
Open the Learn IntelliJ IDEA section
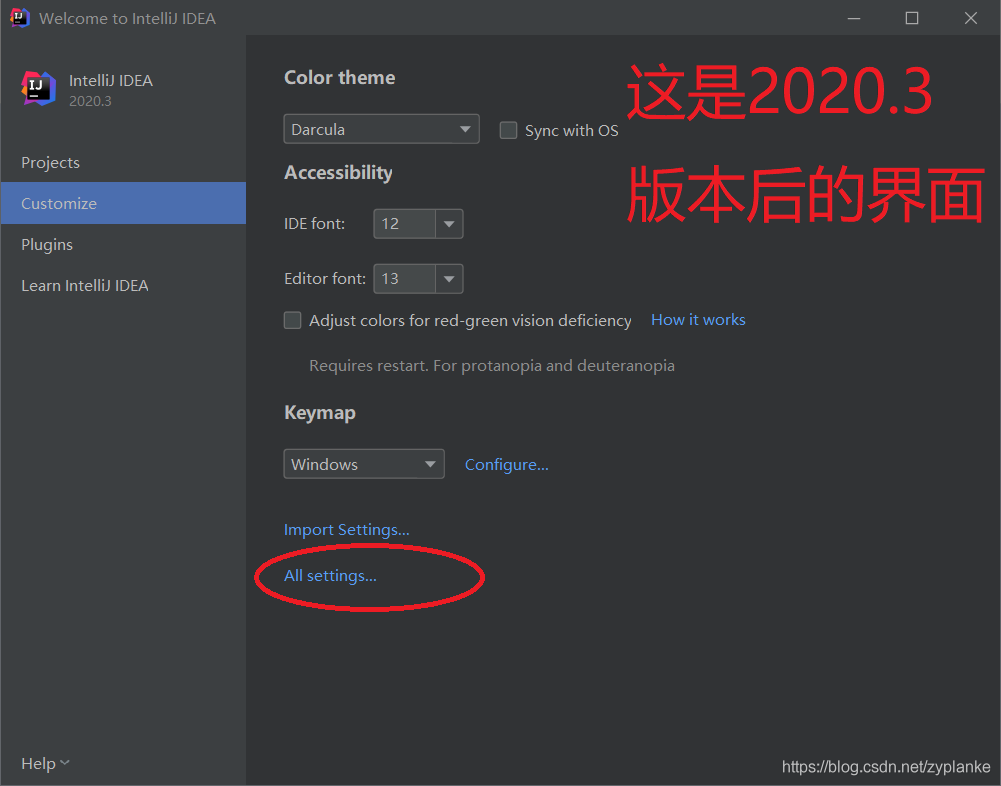tap(85, 285)
